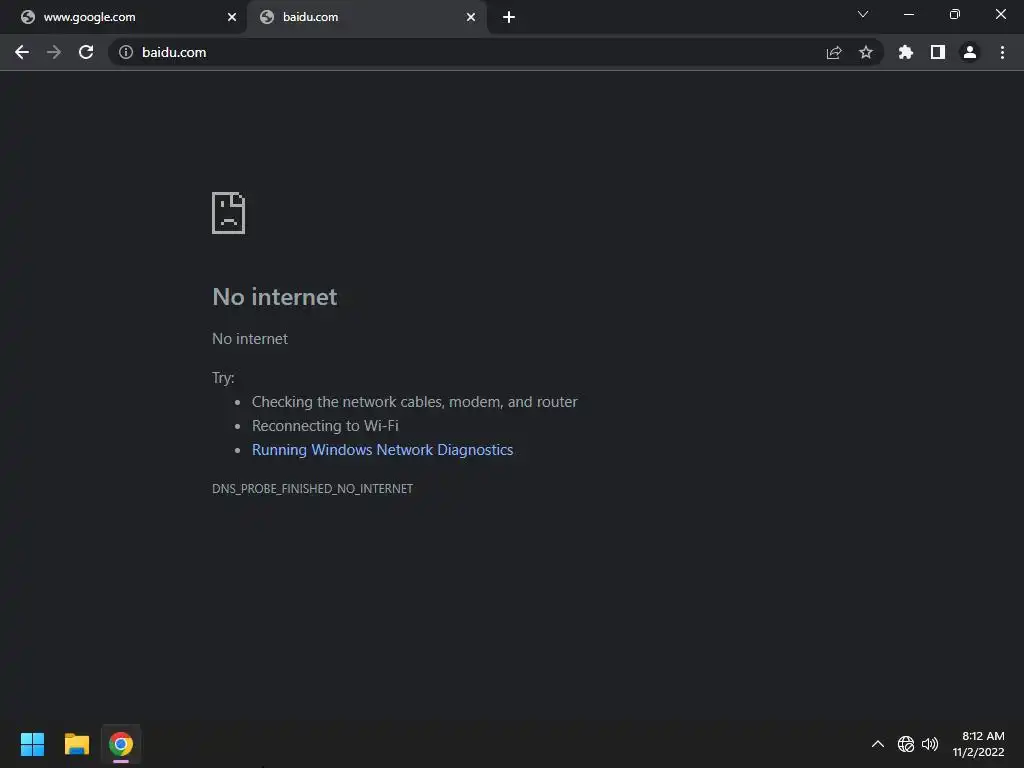
Task: Toggle the side panel icon
Action: click(938, 52)
